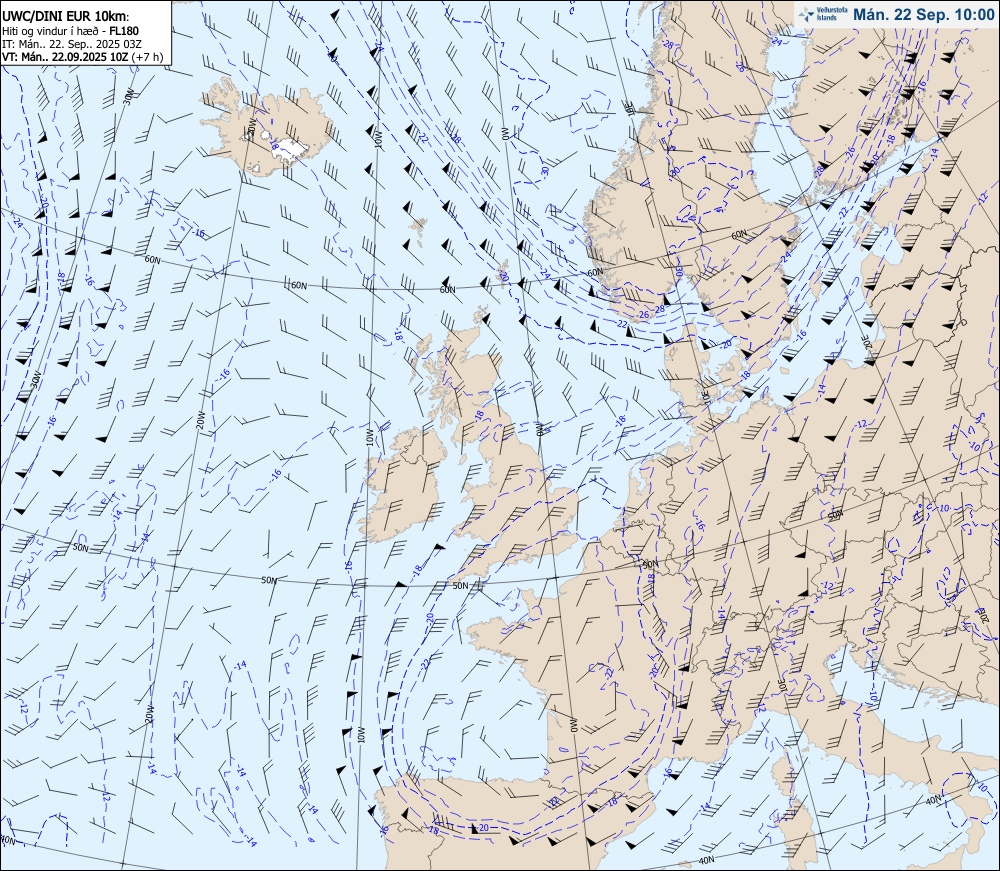Click the "UWC/DINI EUR 10km:" title
Viewport: 1000px width, 871px height.
coord(66,17)
